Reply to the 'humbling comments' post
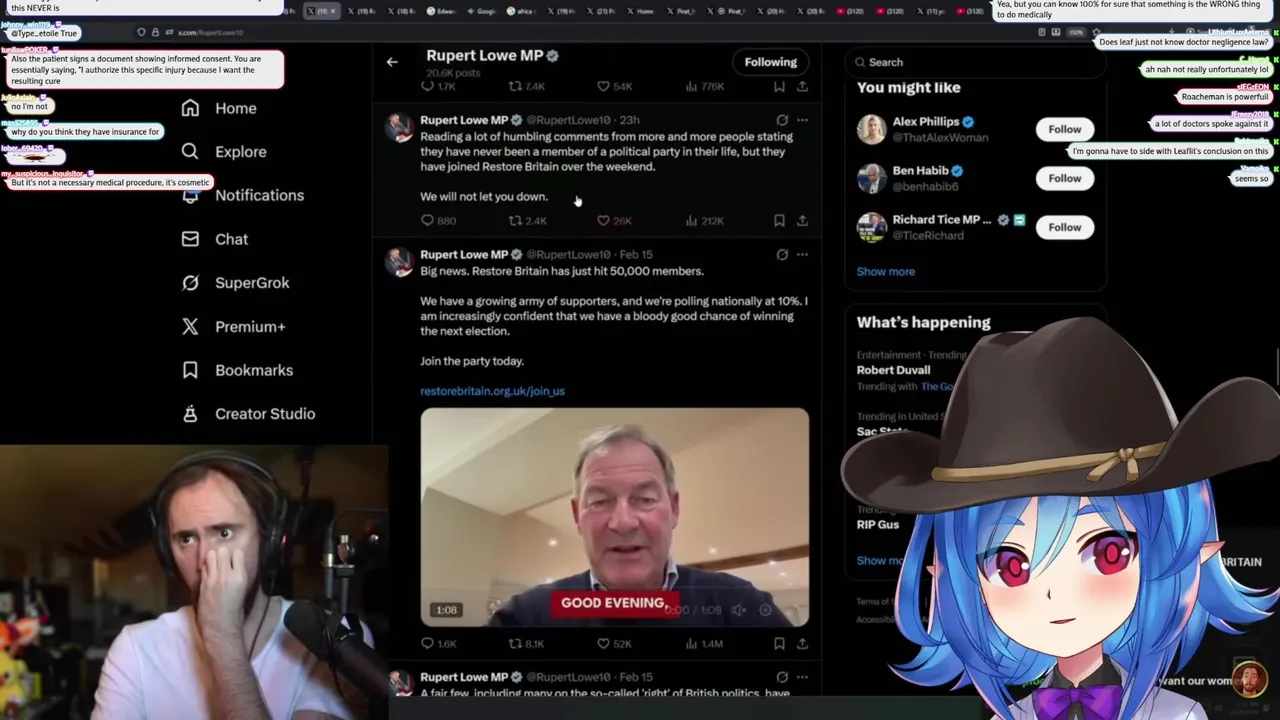1280x720 pixels. coord(427,220)
